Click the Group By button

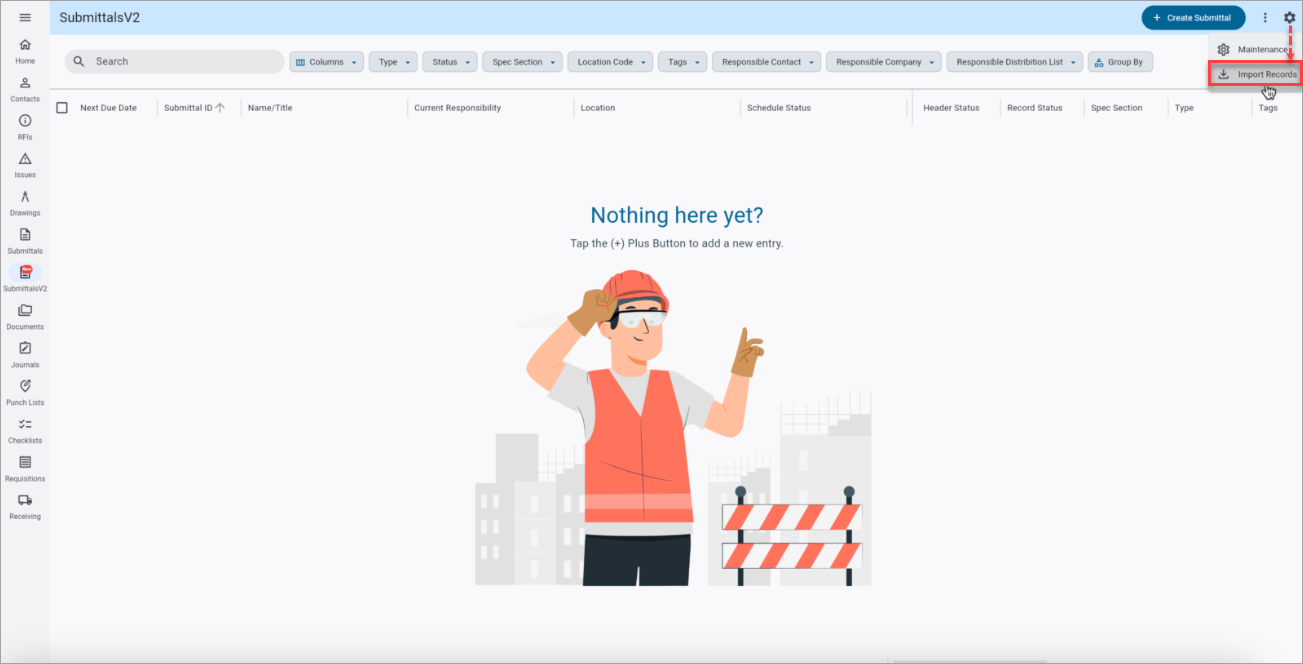click(x=1120, y=62)
